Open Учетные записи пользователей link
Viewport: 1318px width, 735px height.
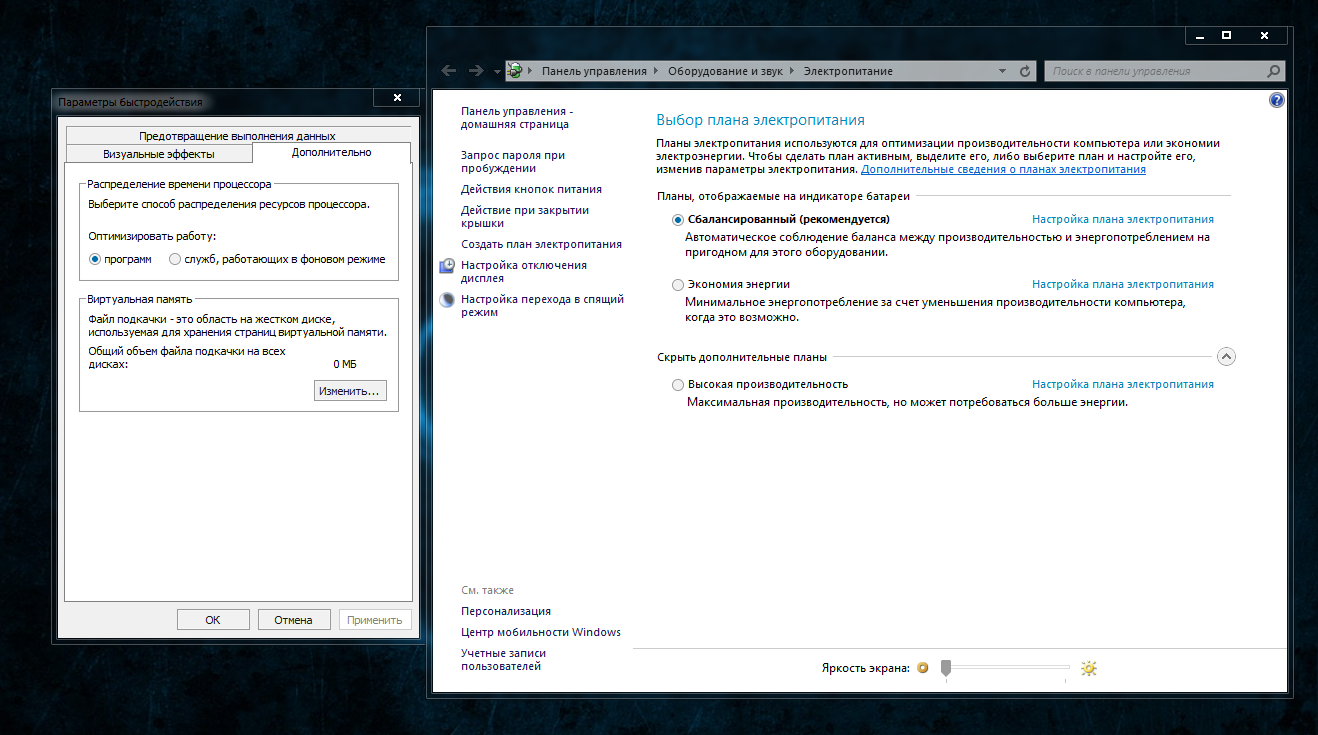[x=504, y=660]
